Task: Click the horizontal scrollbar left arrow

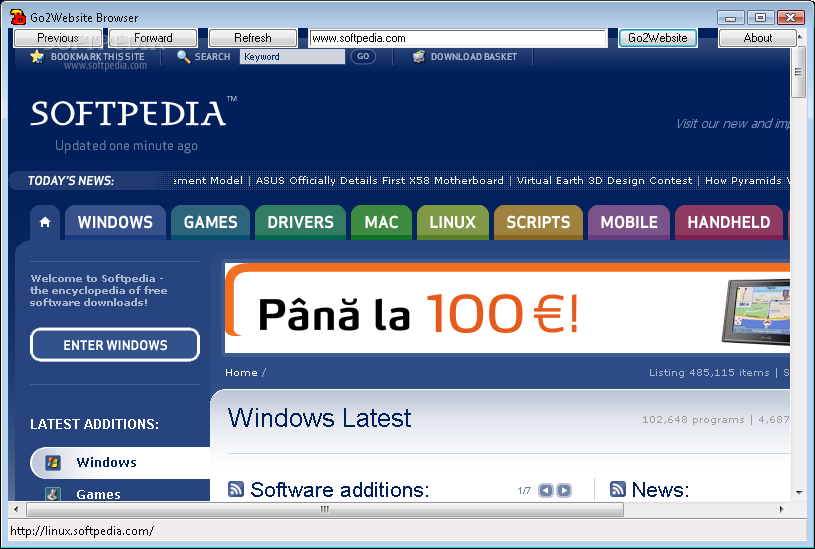Action: coord(16,509)
